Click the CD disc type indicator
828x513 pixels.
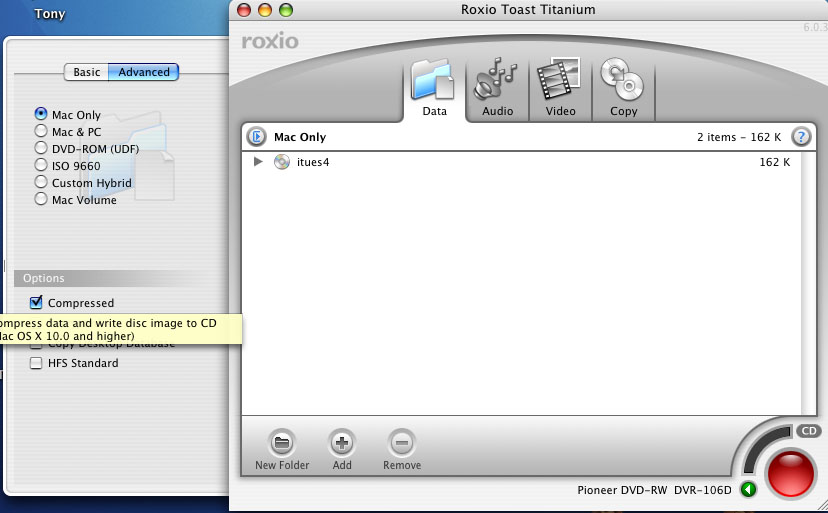(808, 431)
